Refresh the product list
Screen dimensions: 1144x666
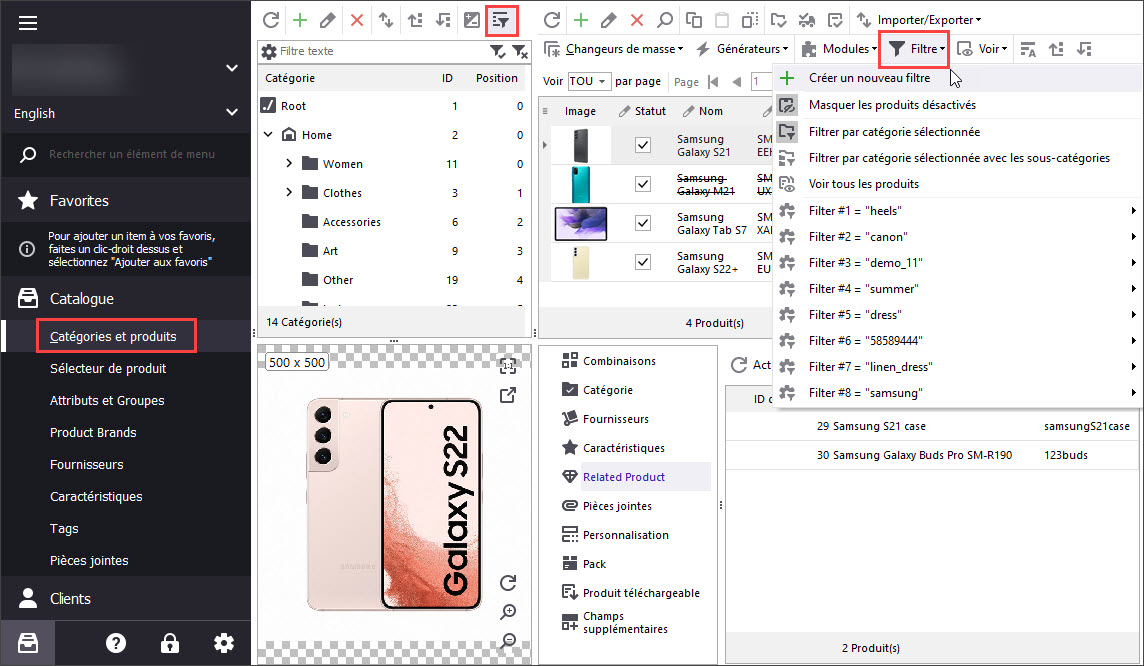552,20
